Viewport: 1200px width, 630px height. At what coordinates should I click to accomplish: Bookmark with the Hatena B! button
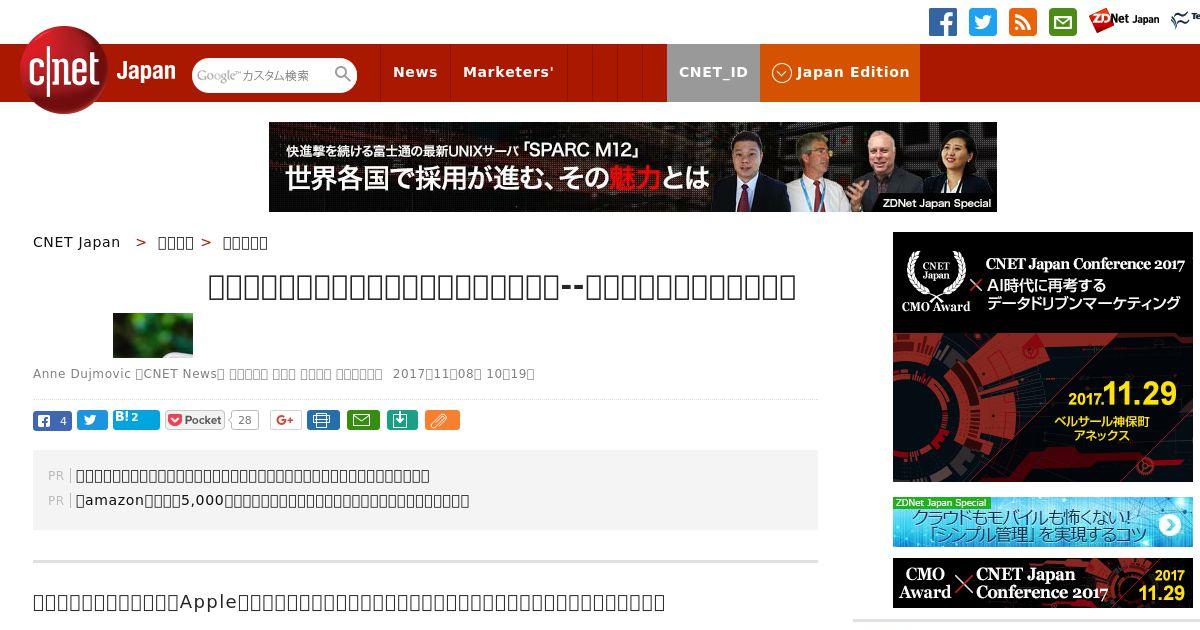coord(136,419)
